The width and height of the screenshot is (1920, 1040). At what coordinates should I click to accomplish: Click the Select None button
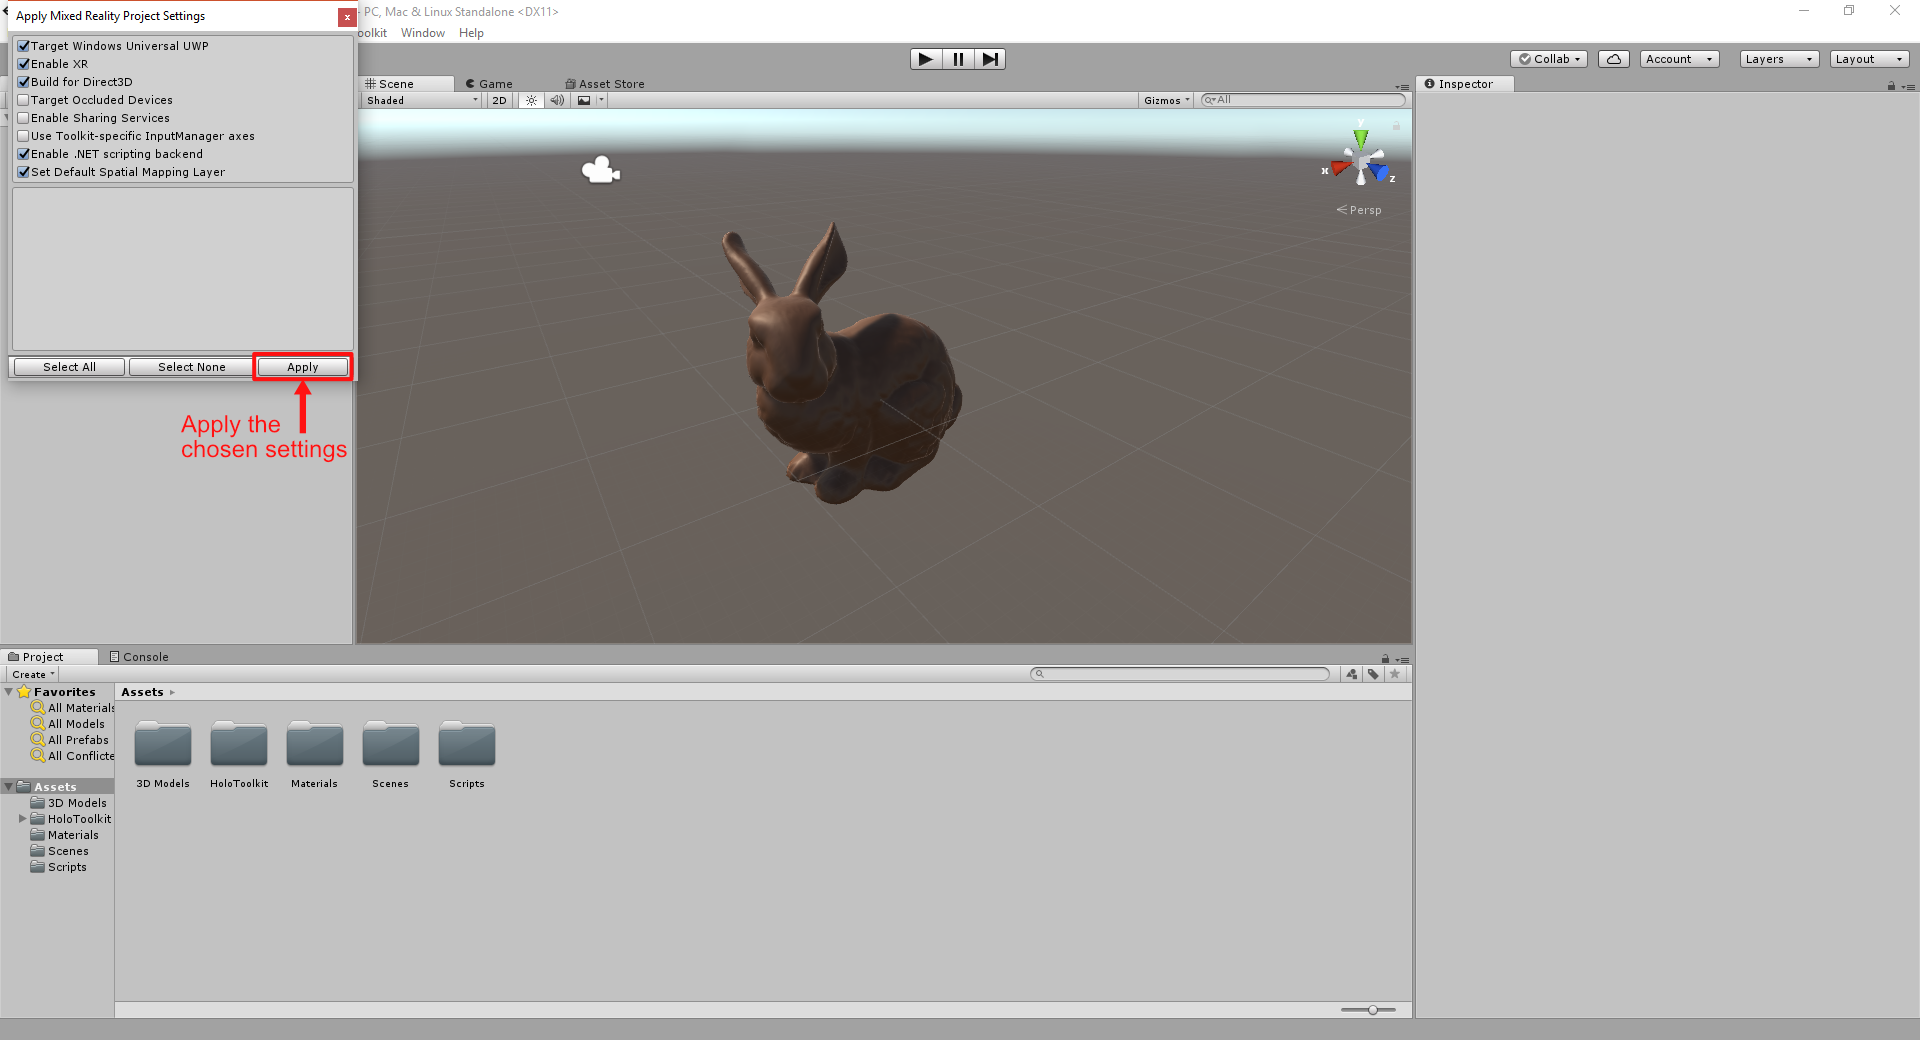[191, 367]
